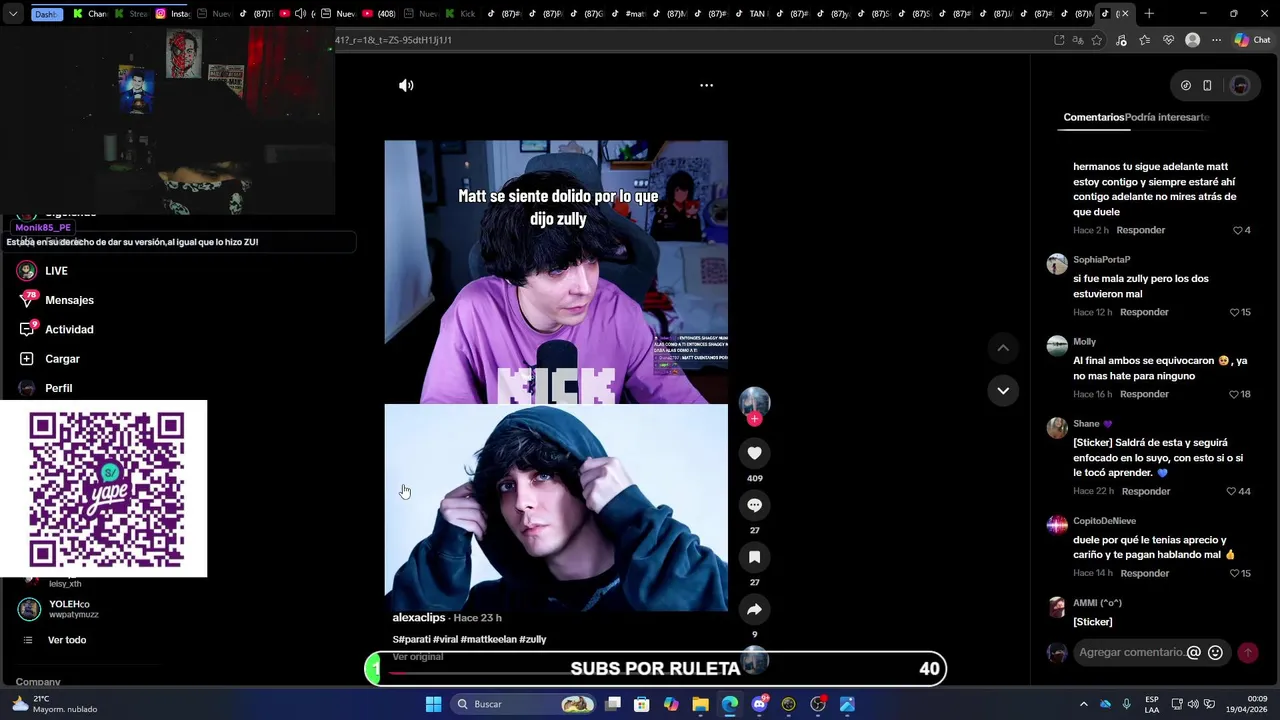Open the LIVE section in the sidebar
The height and width of the screenshot is (720, 1280).
pos(56,271)
